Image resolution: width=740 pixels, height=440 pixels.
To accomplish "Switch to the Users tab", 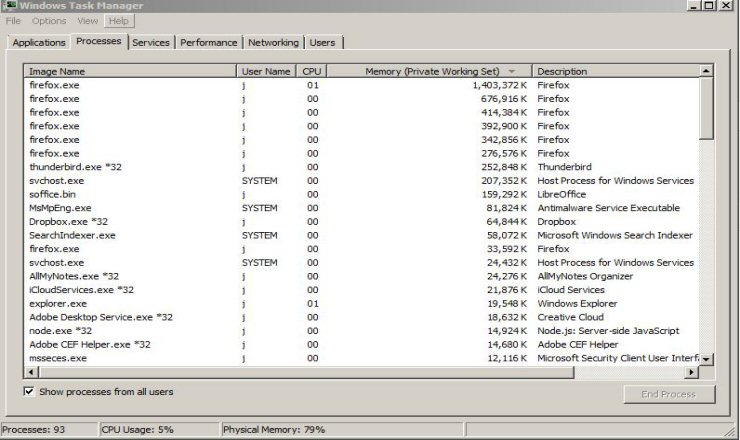I will pos(322,42).
